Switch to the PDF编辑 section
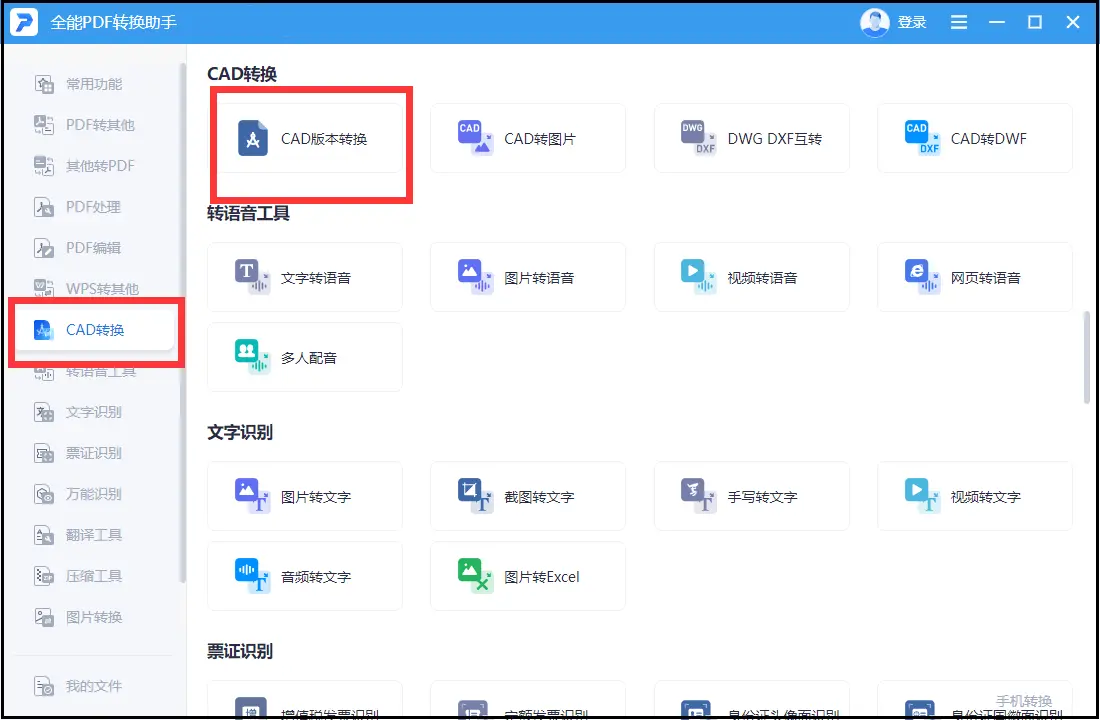 click(x=92, y=247)
